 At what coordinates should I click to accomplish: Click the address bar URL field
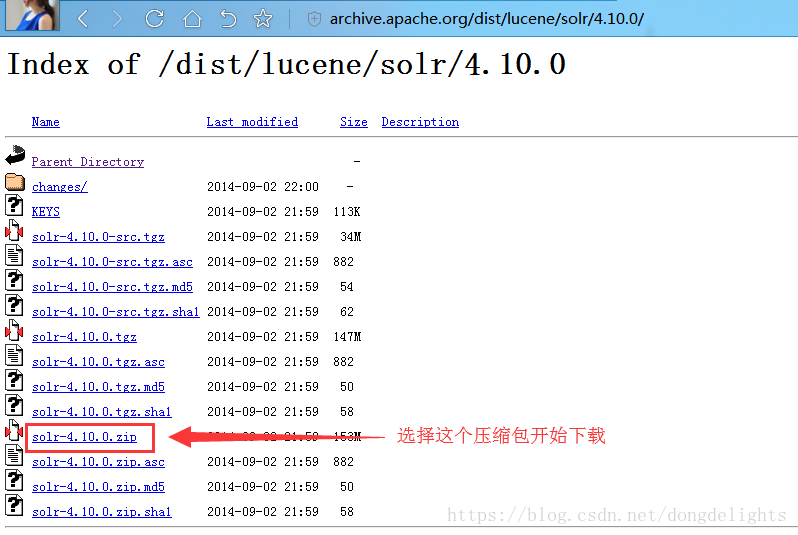pos(487,19)
